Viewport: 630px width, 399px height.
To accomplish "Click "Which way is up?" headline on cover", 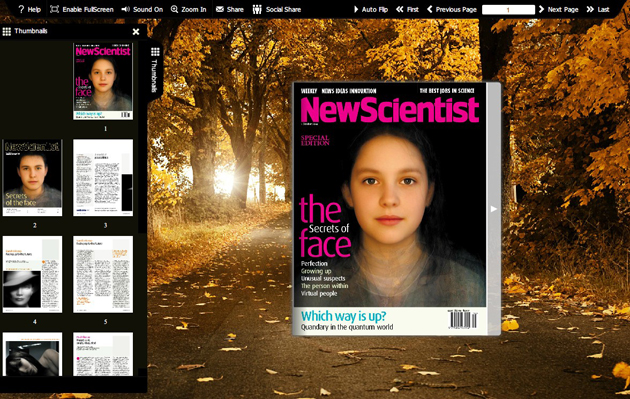I will pos(344,316).
